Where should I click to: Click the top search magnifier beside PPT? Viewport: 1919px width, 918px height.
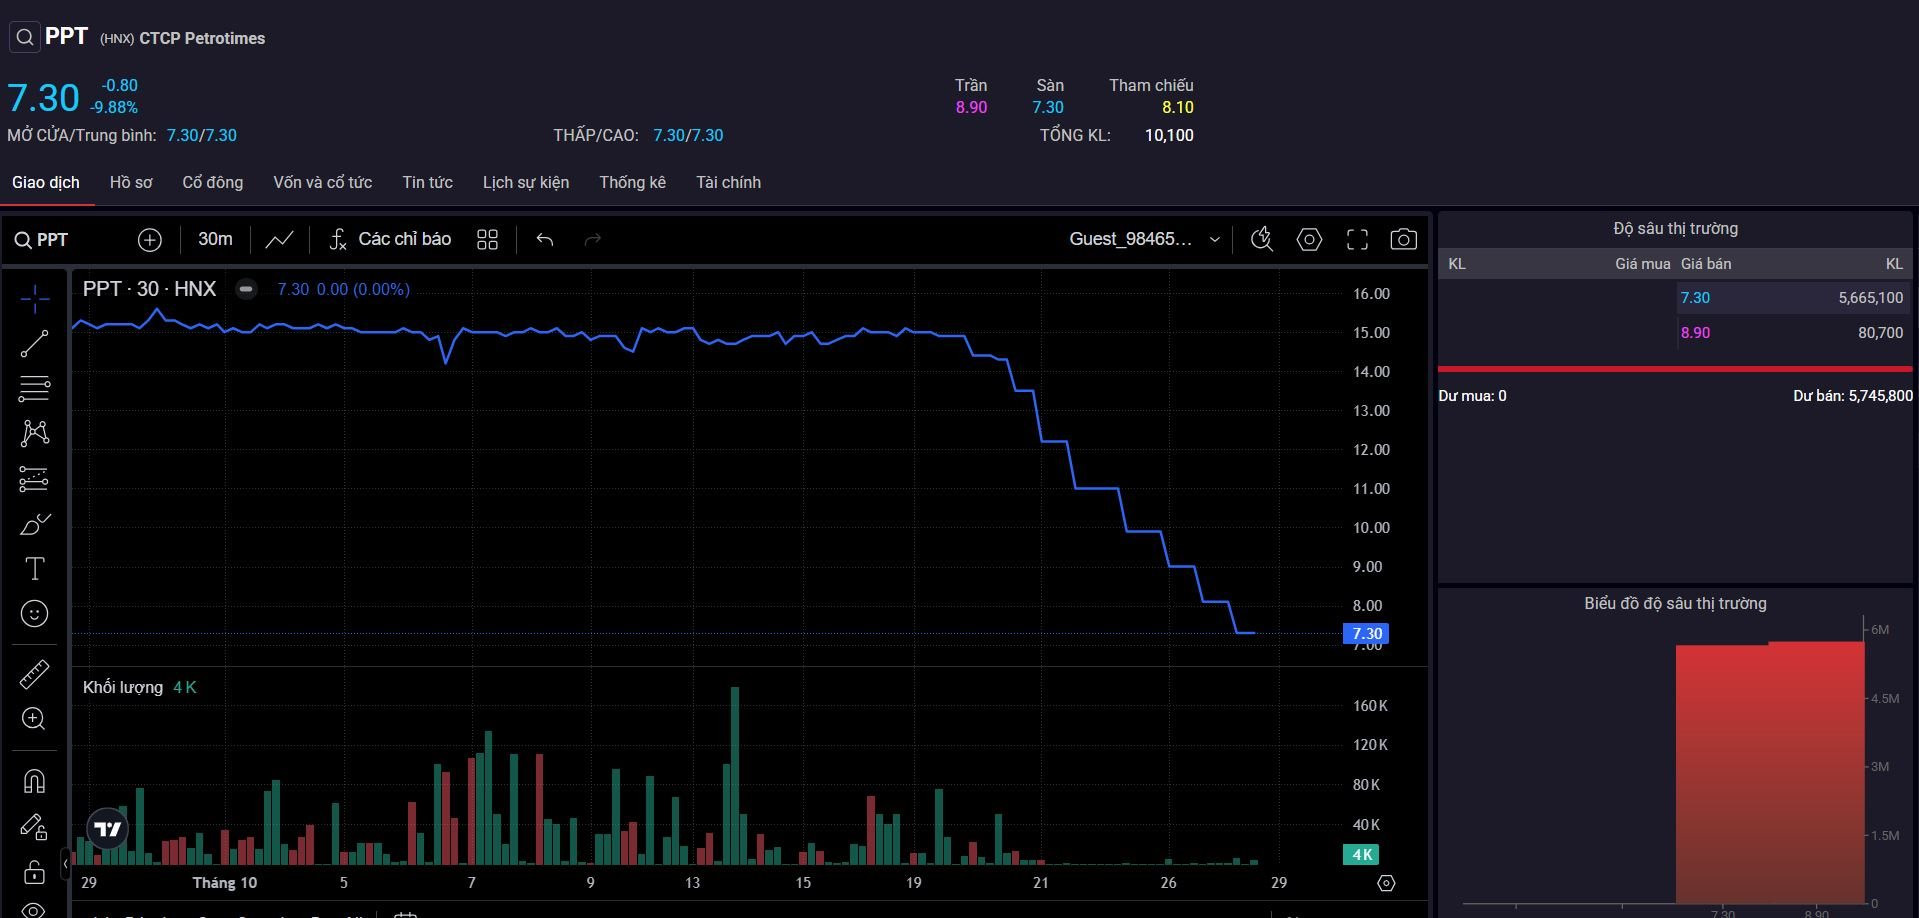(24, 38)
